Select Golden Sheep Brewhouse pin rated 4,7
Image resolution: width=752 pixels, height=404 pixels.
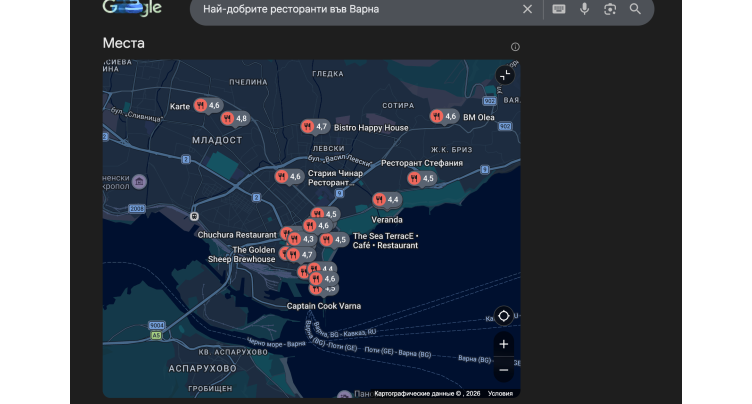300,255
